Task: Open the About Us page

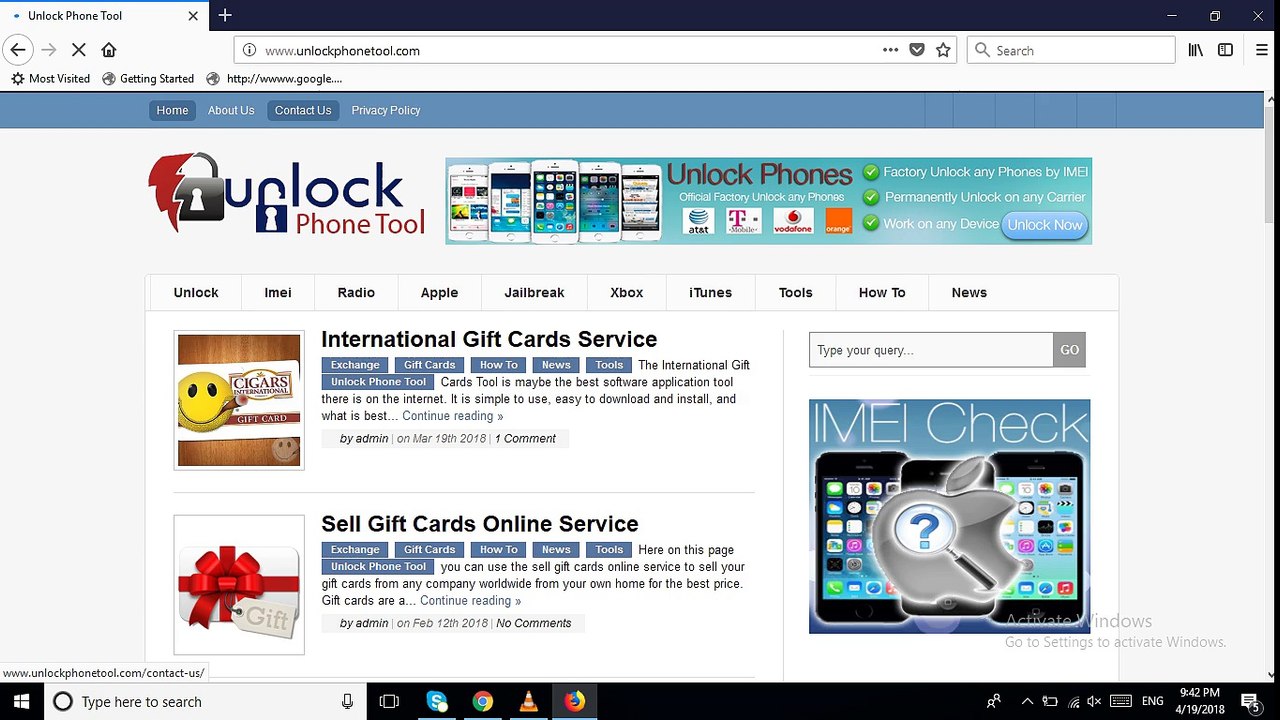Action: pyautogui.click(x=231, y=110)
